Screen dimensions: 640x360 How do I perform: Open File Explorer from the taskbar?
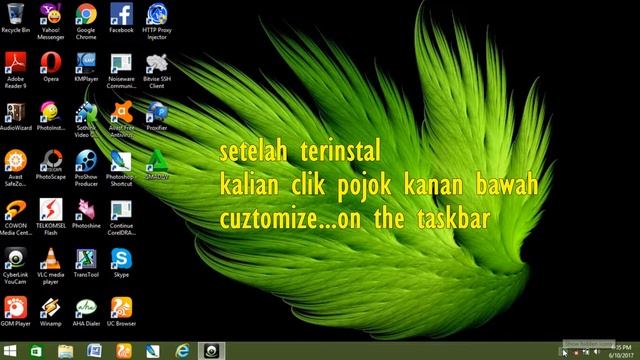click(x=65, y=351)
